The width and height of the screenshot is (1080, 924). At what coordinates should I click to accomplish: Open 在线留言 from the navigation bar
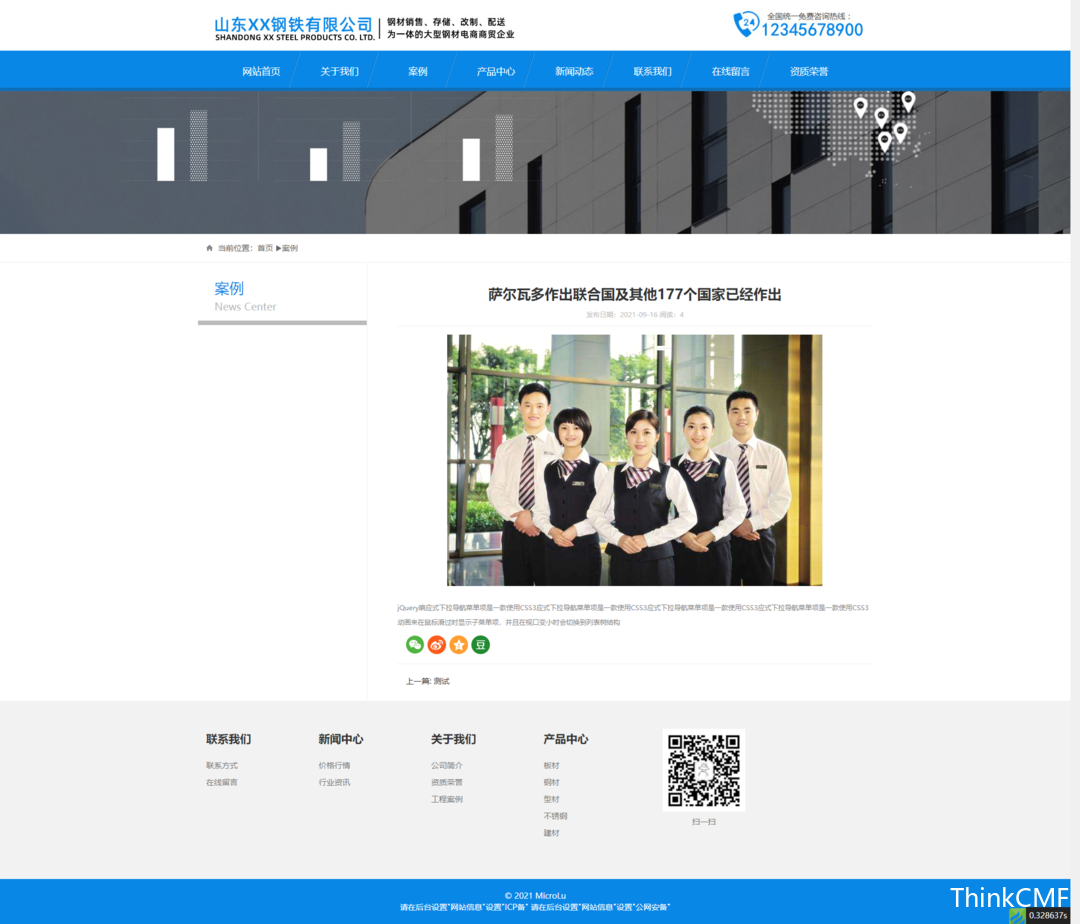pyautogui.click(x=730, y=71)
